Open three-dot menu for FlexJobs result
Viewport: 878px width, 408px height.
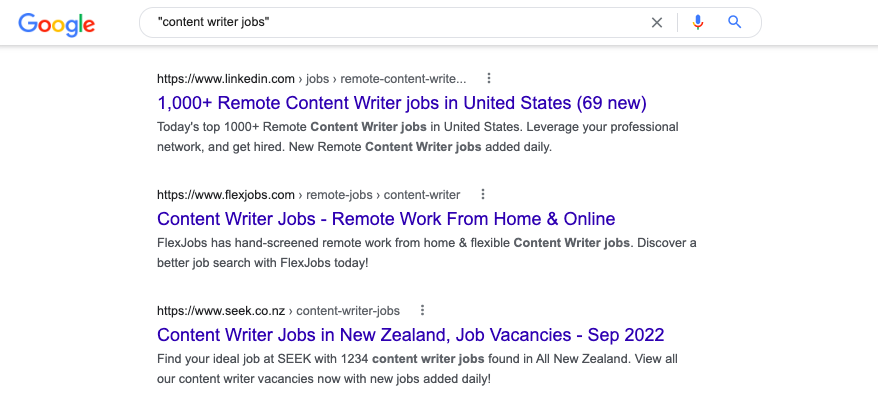[482, 194]
